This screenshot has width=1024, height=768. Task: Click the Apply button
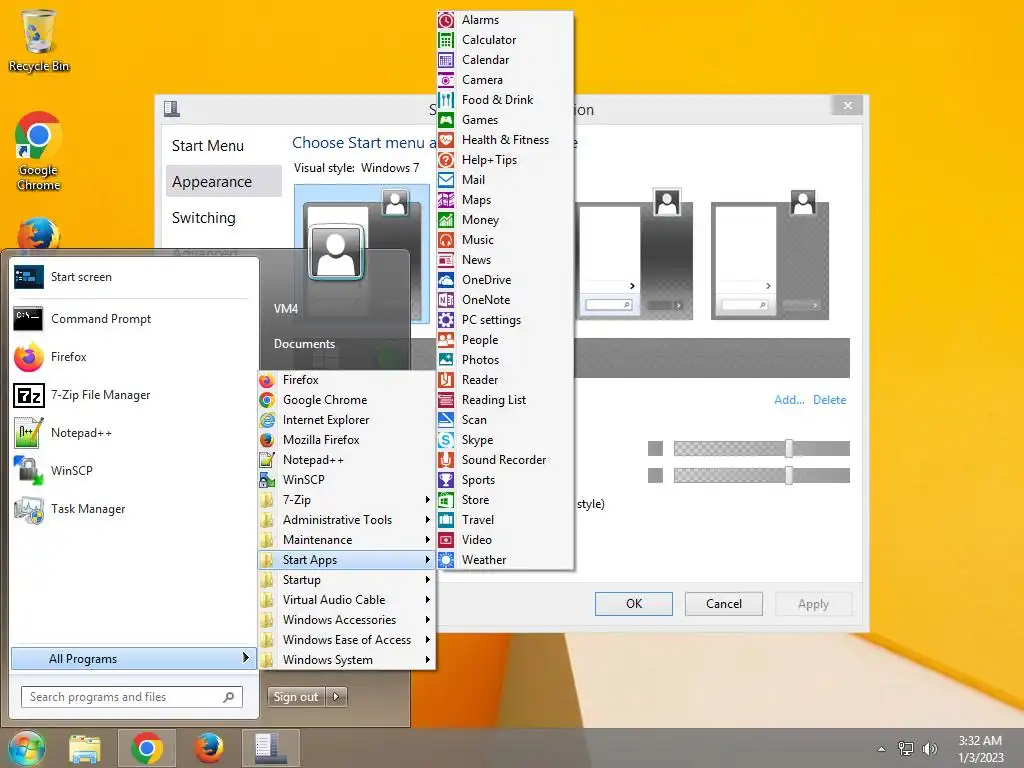pyautogui.click(x=813, y=604)
